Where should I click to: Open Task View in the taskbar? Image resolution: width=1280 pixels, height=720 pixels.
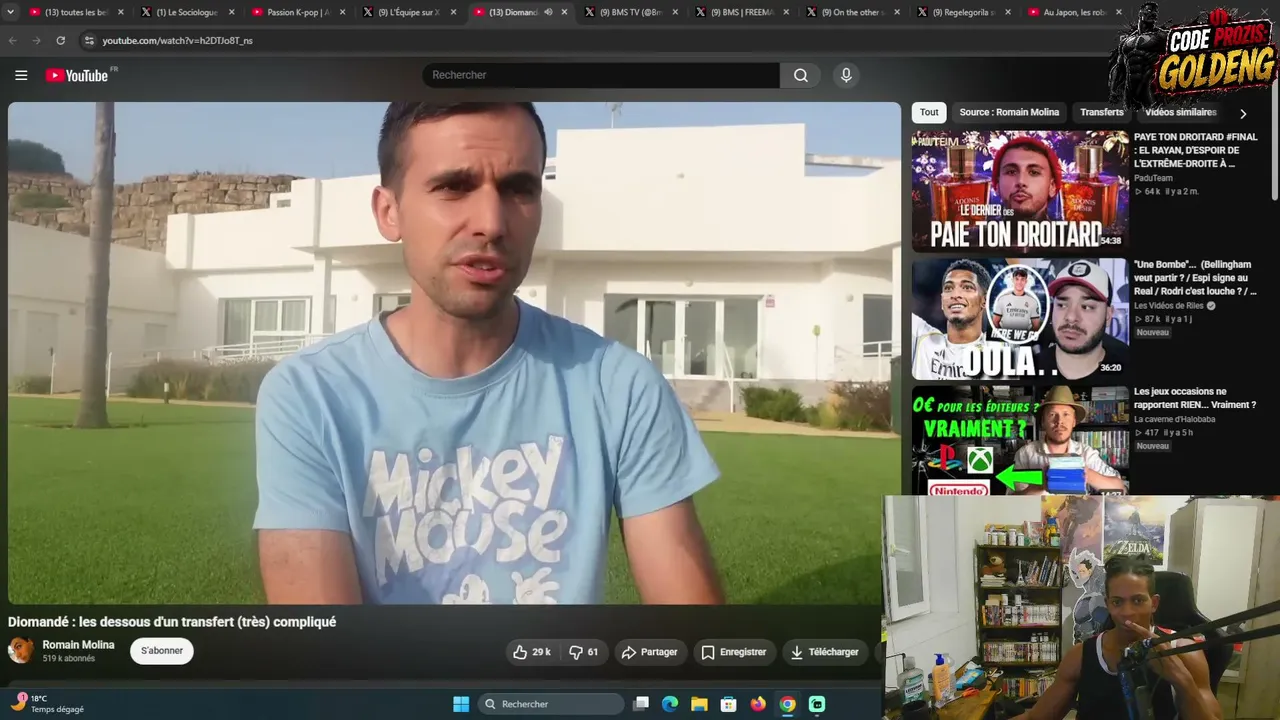641,704
